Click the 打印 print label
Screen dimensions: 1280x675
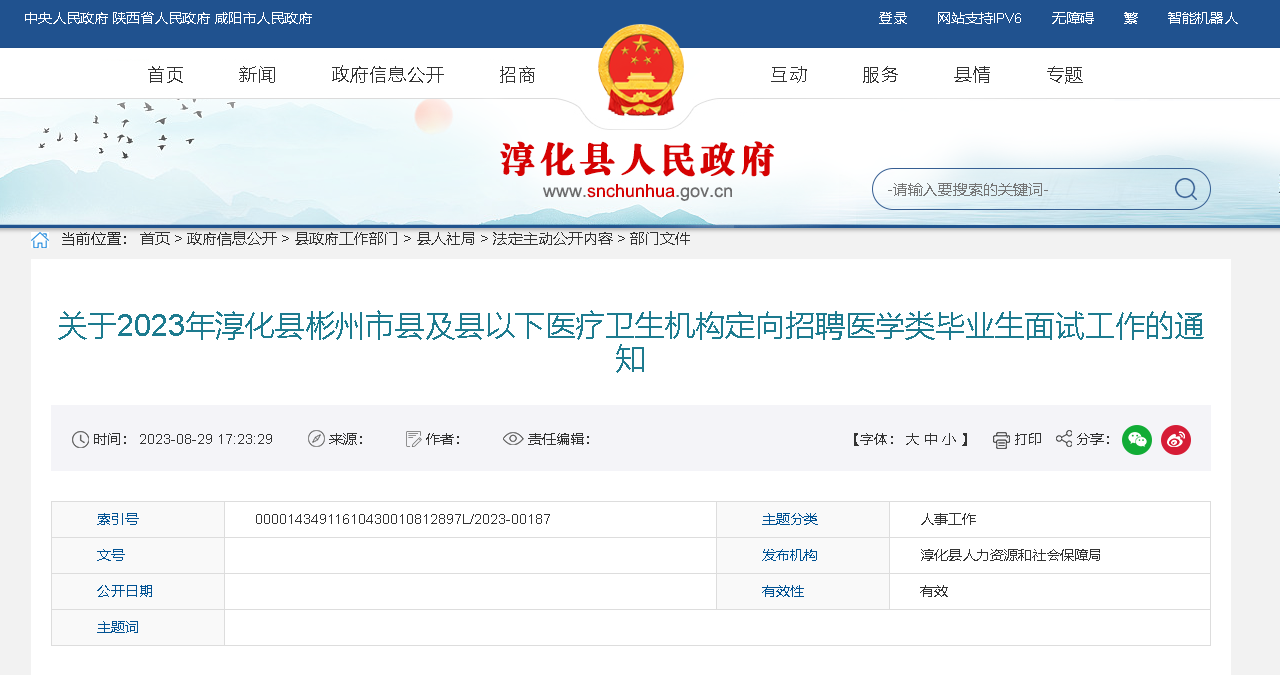coord(1028,439)
